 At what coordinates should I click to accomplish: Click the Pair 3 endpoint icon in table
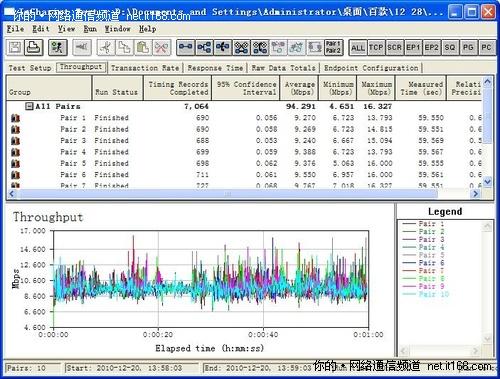[x=15, y=141]
